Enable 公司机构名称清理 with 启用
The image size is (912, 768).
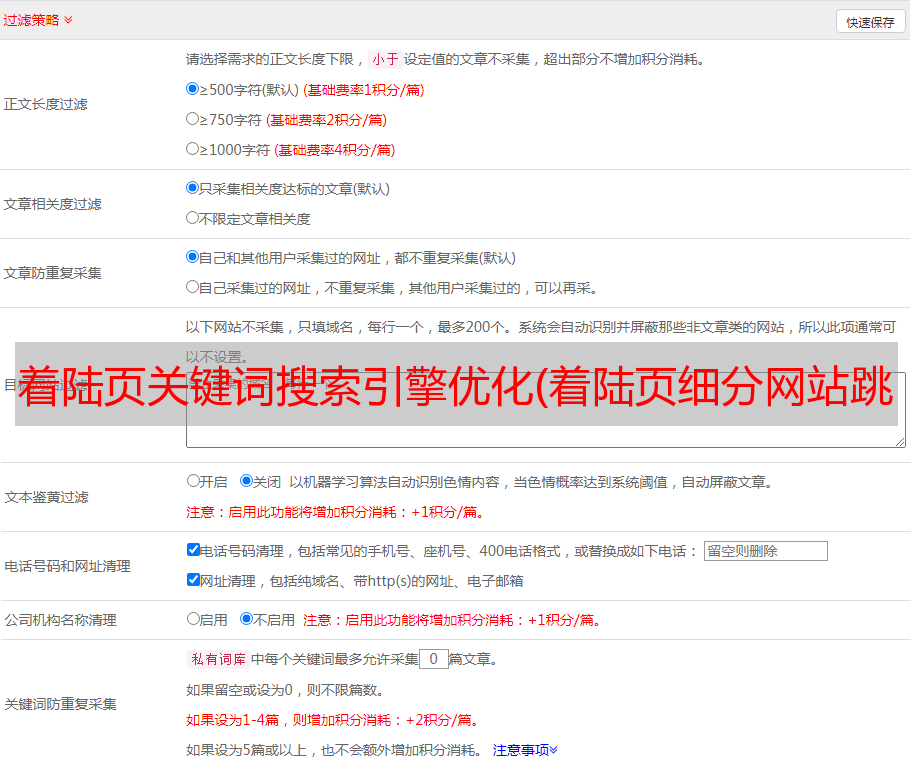point(193,619)
